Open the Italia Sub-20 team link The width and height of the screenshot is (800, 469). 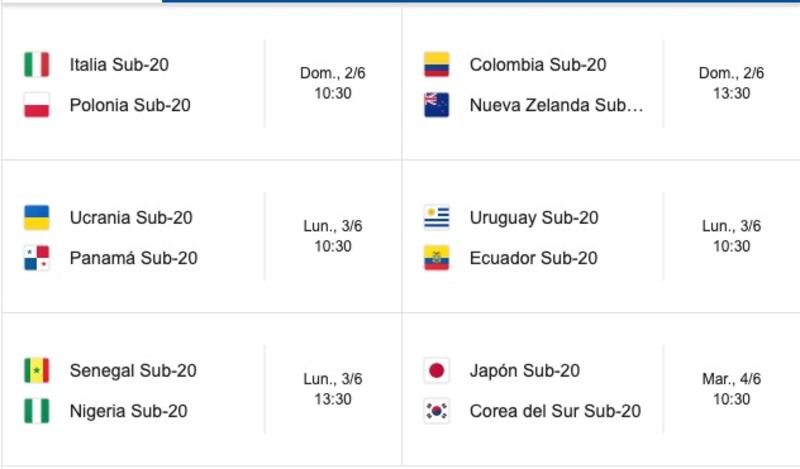coord(119,65)
